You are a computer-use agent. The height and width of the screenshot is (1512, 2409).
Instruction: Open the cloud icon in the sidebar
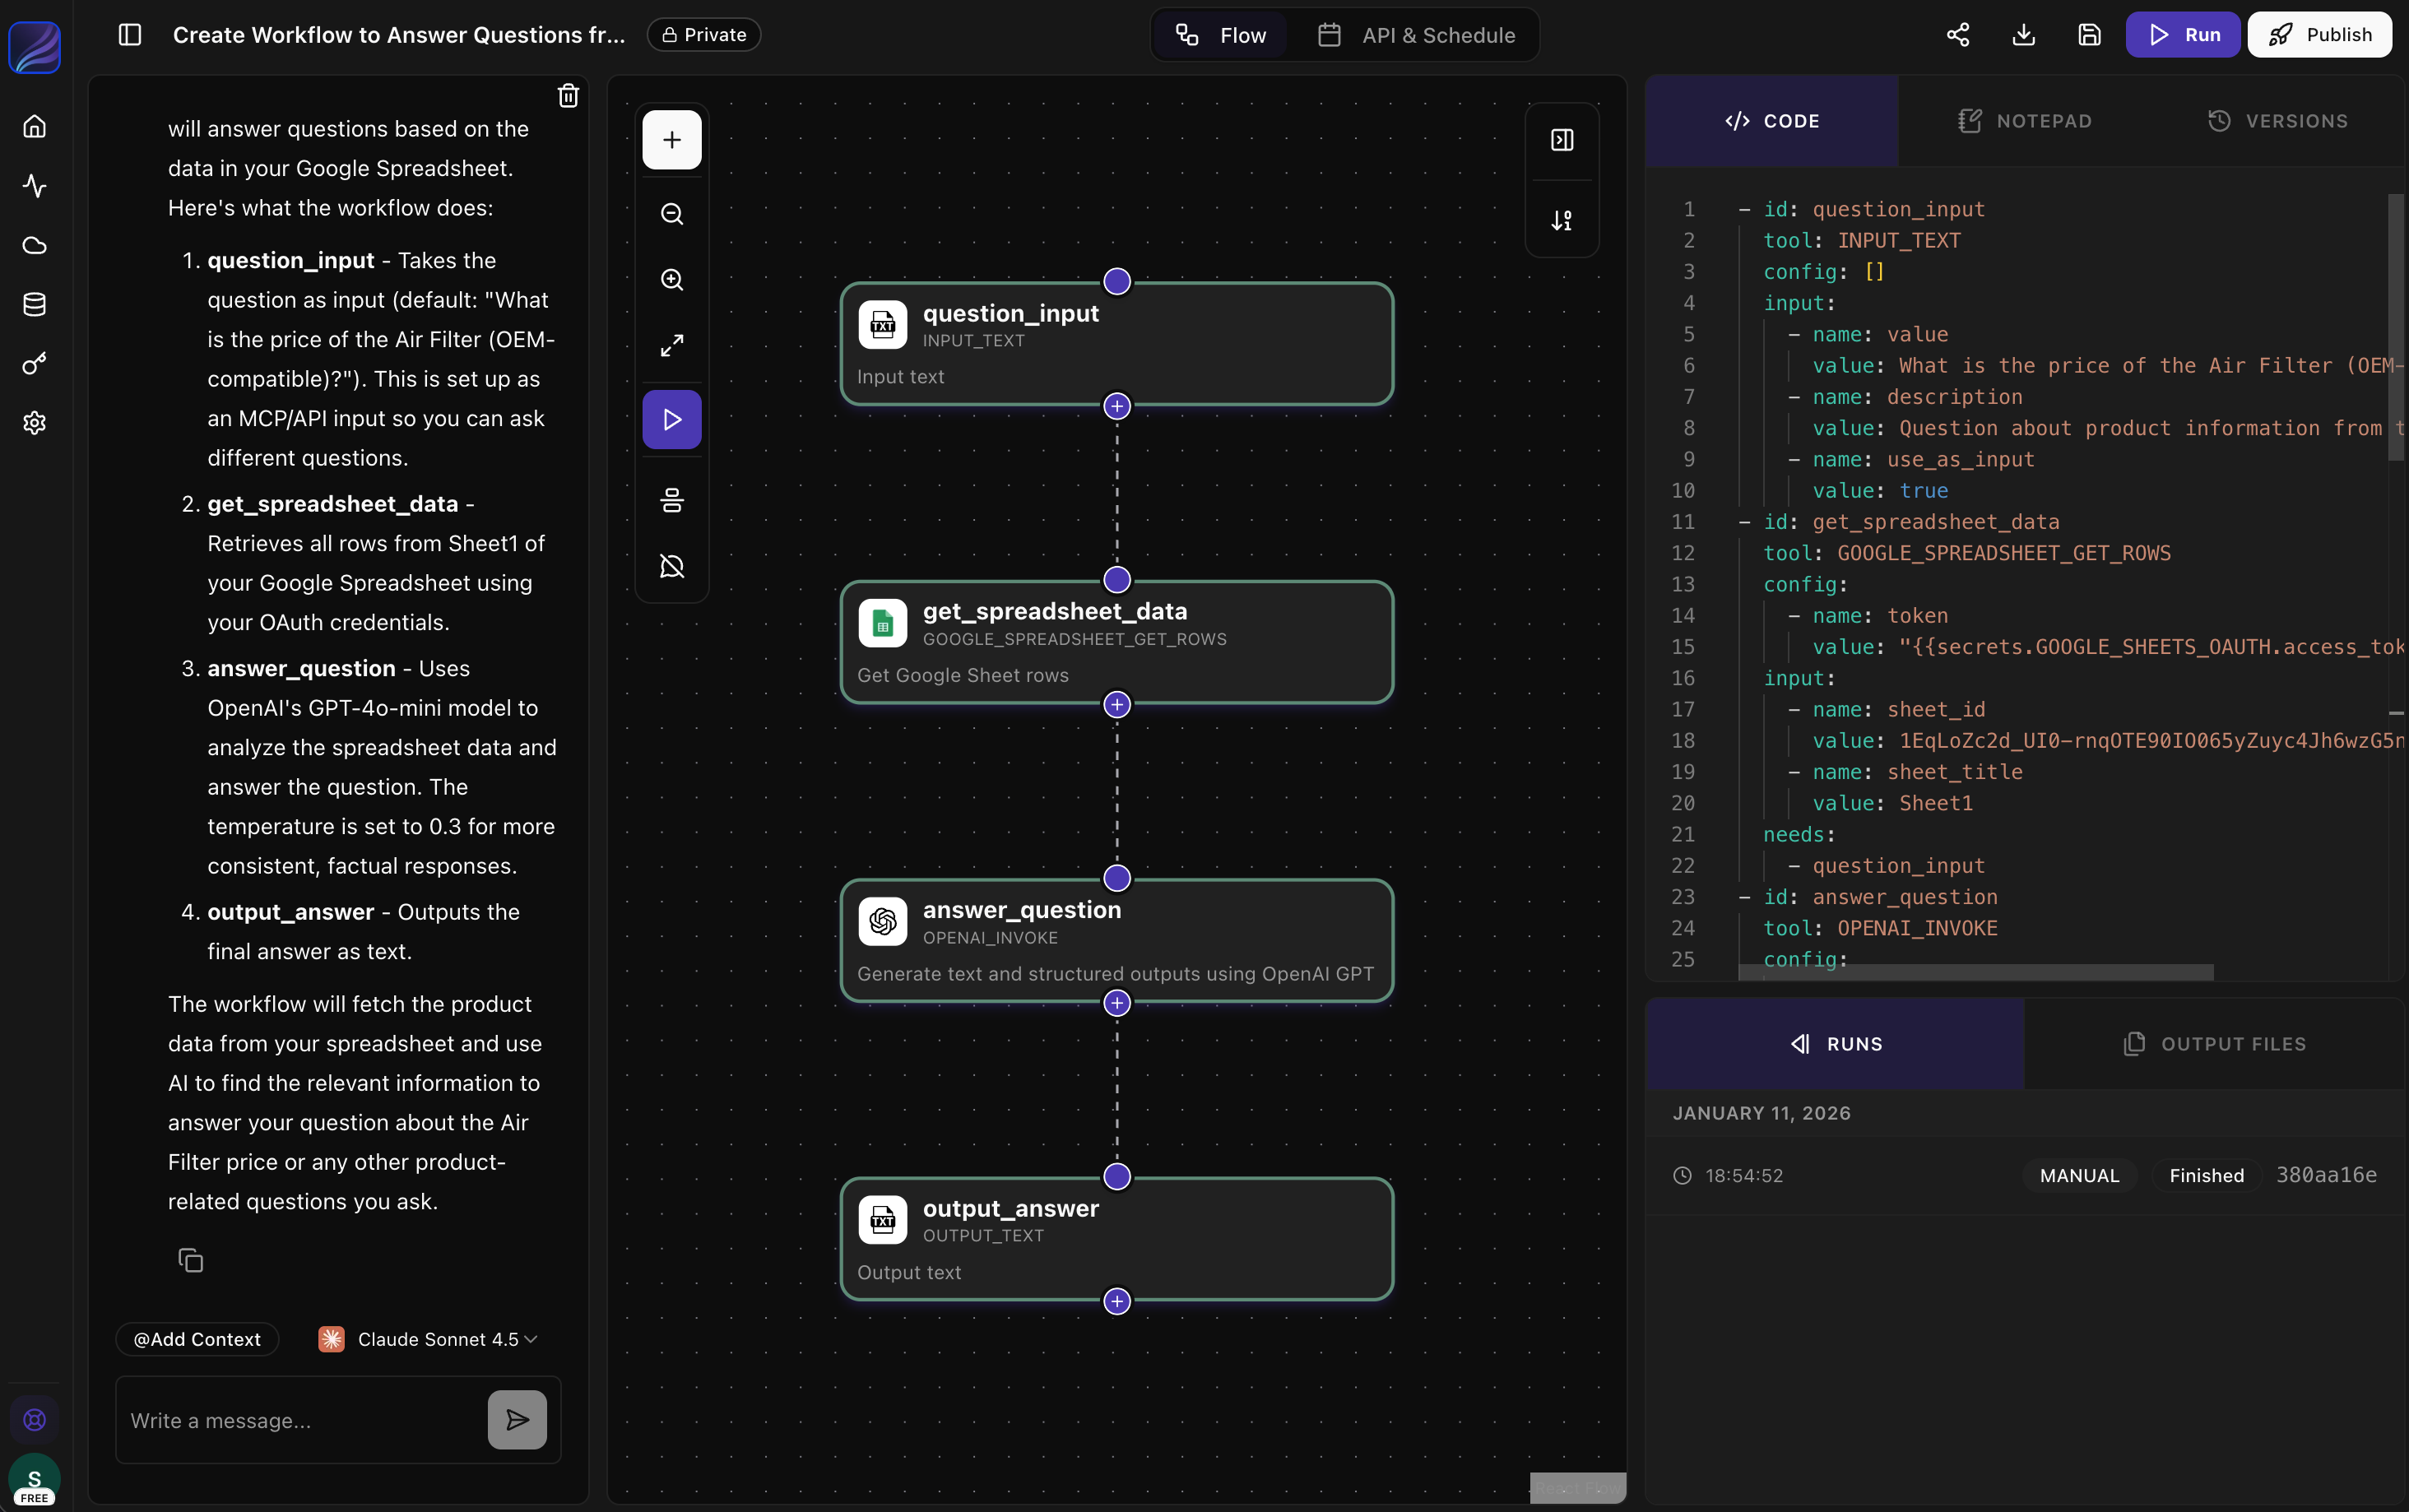tap(33, 245)
